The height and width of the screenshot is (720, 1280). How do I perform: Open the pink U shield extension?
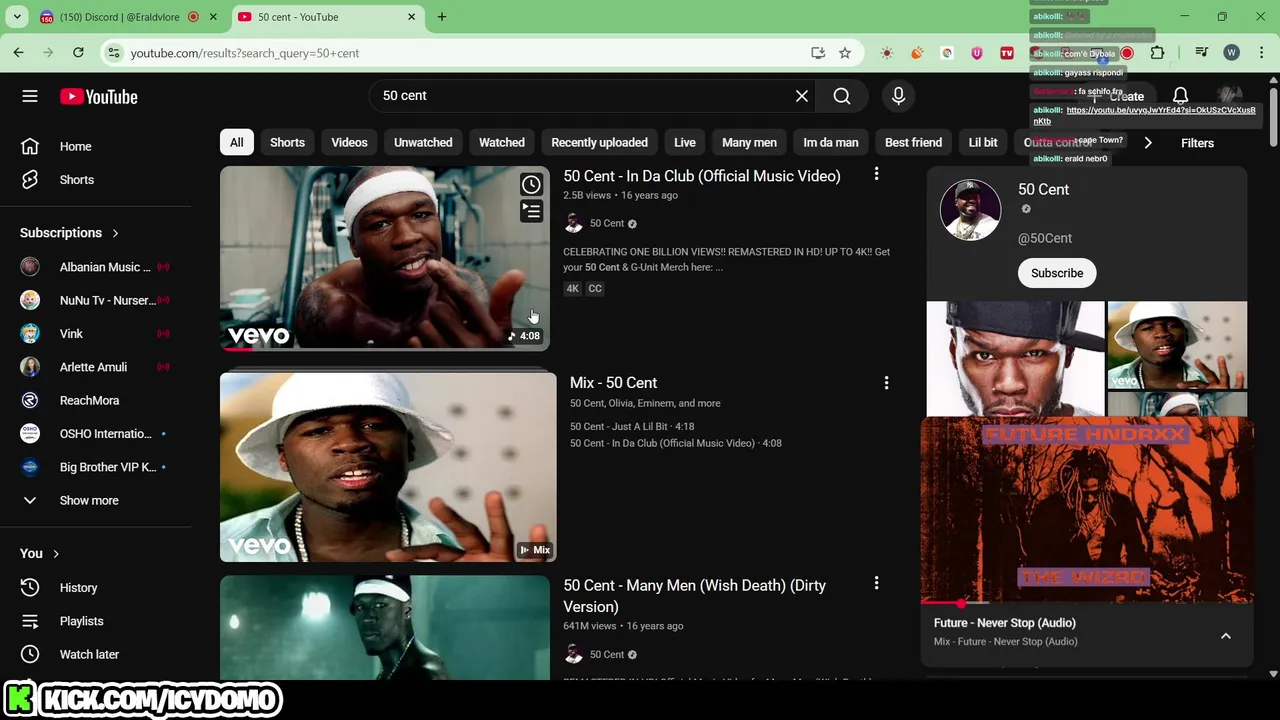click(x=977, y=53)
